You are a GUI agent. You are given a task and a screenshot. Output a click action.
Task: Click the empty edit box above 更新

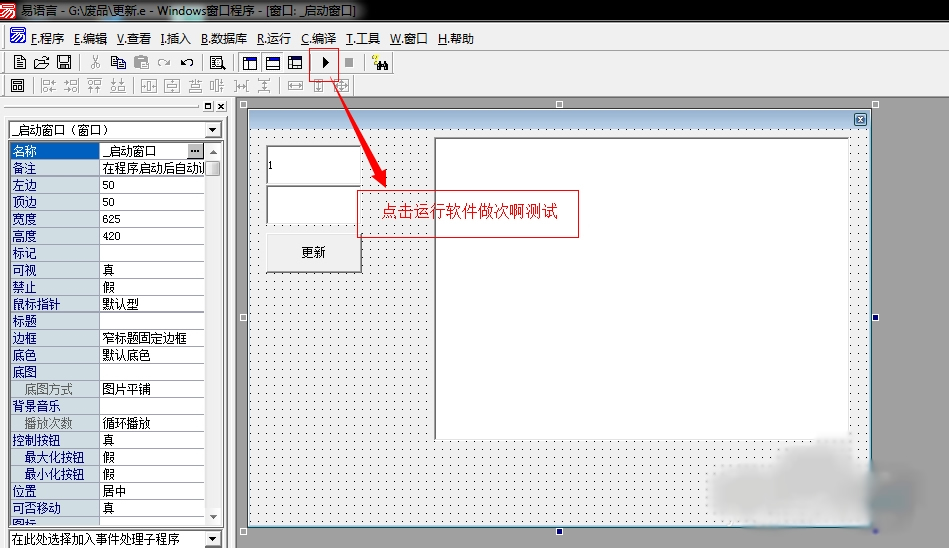pos(314,205)
